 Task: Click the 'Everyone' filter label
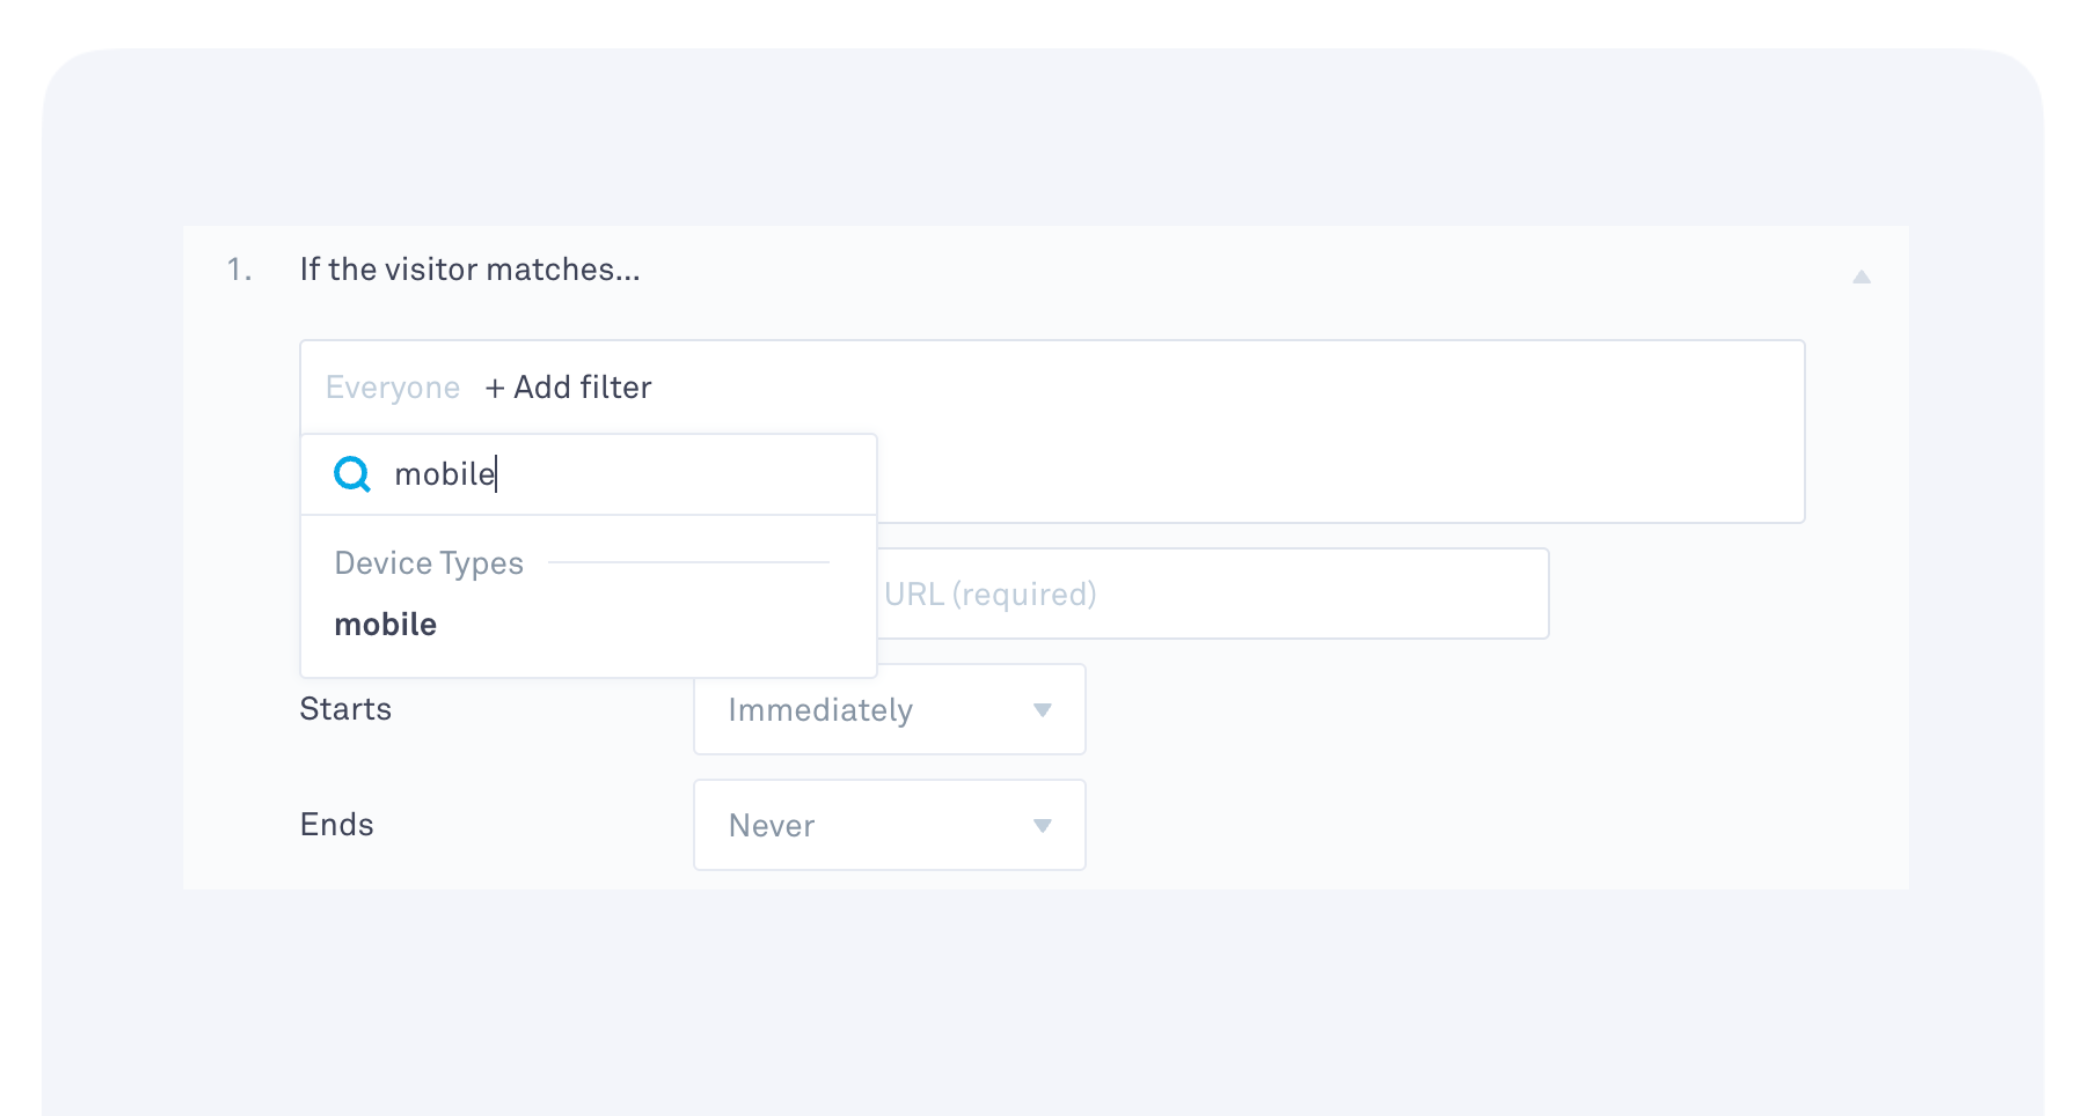pos(393,387)
